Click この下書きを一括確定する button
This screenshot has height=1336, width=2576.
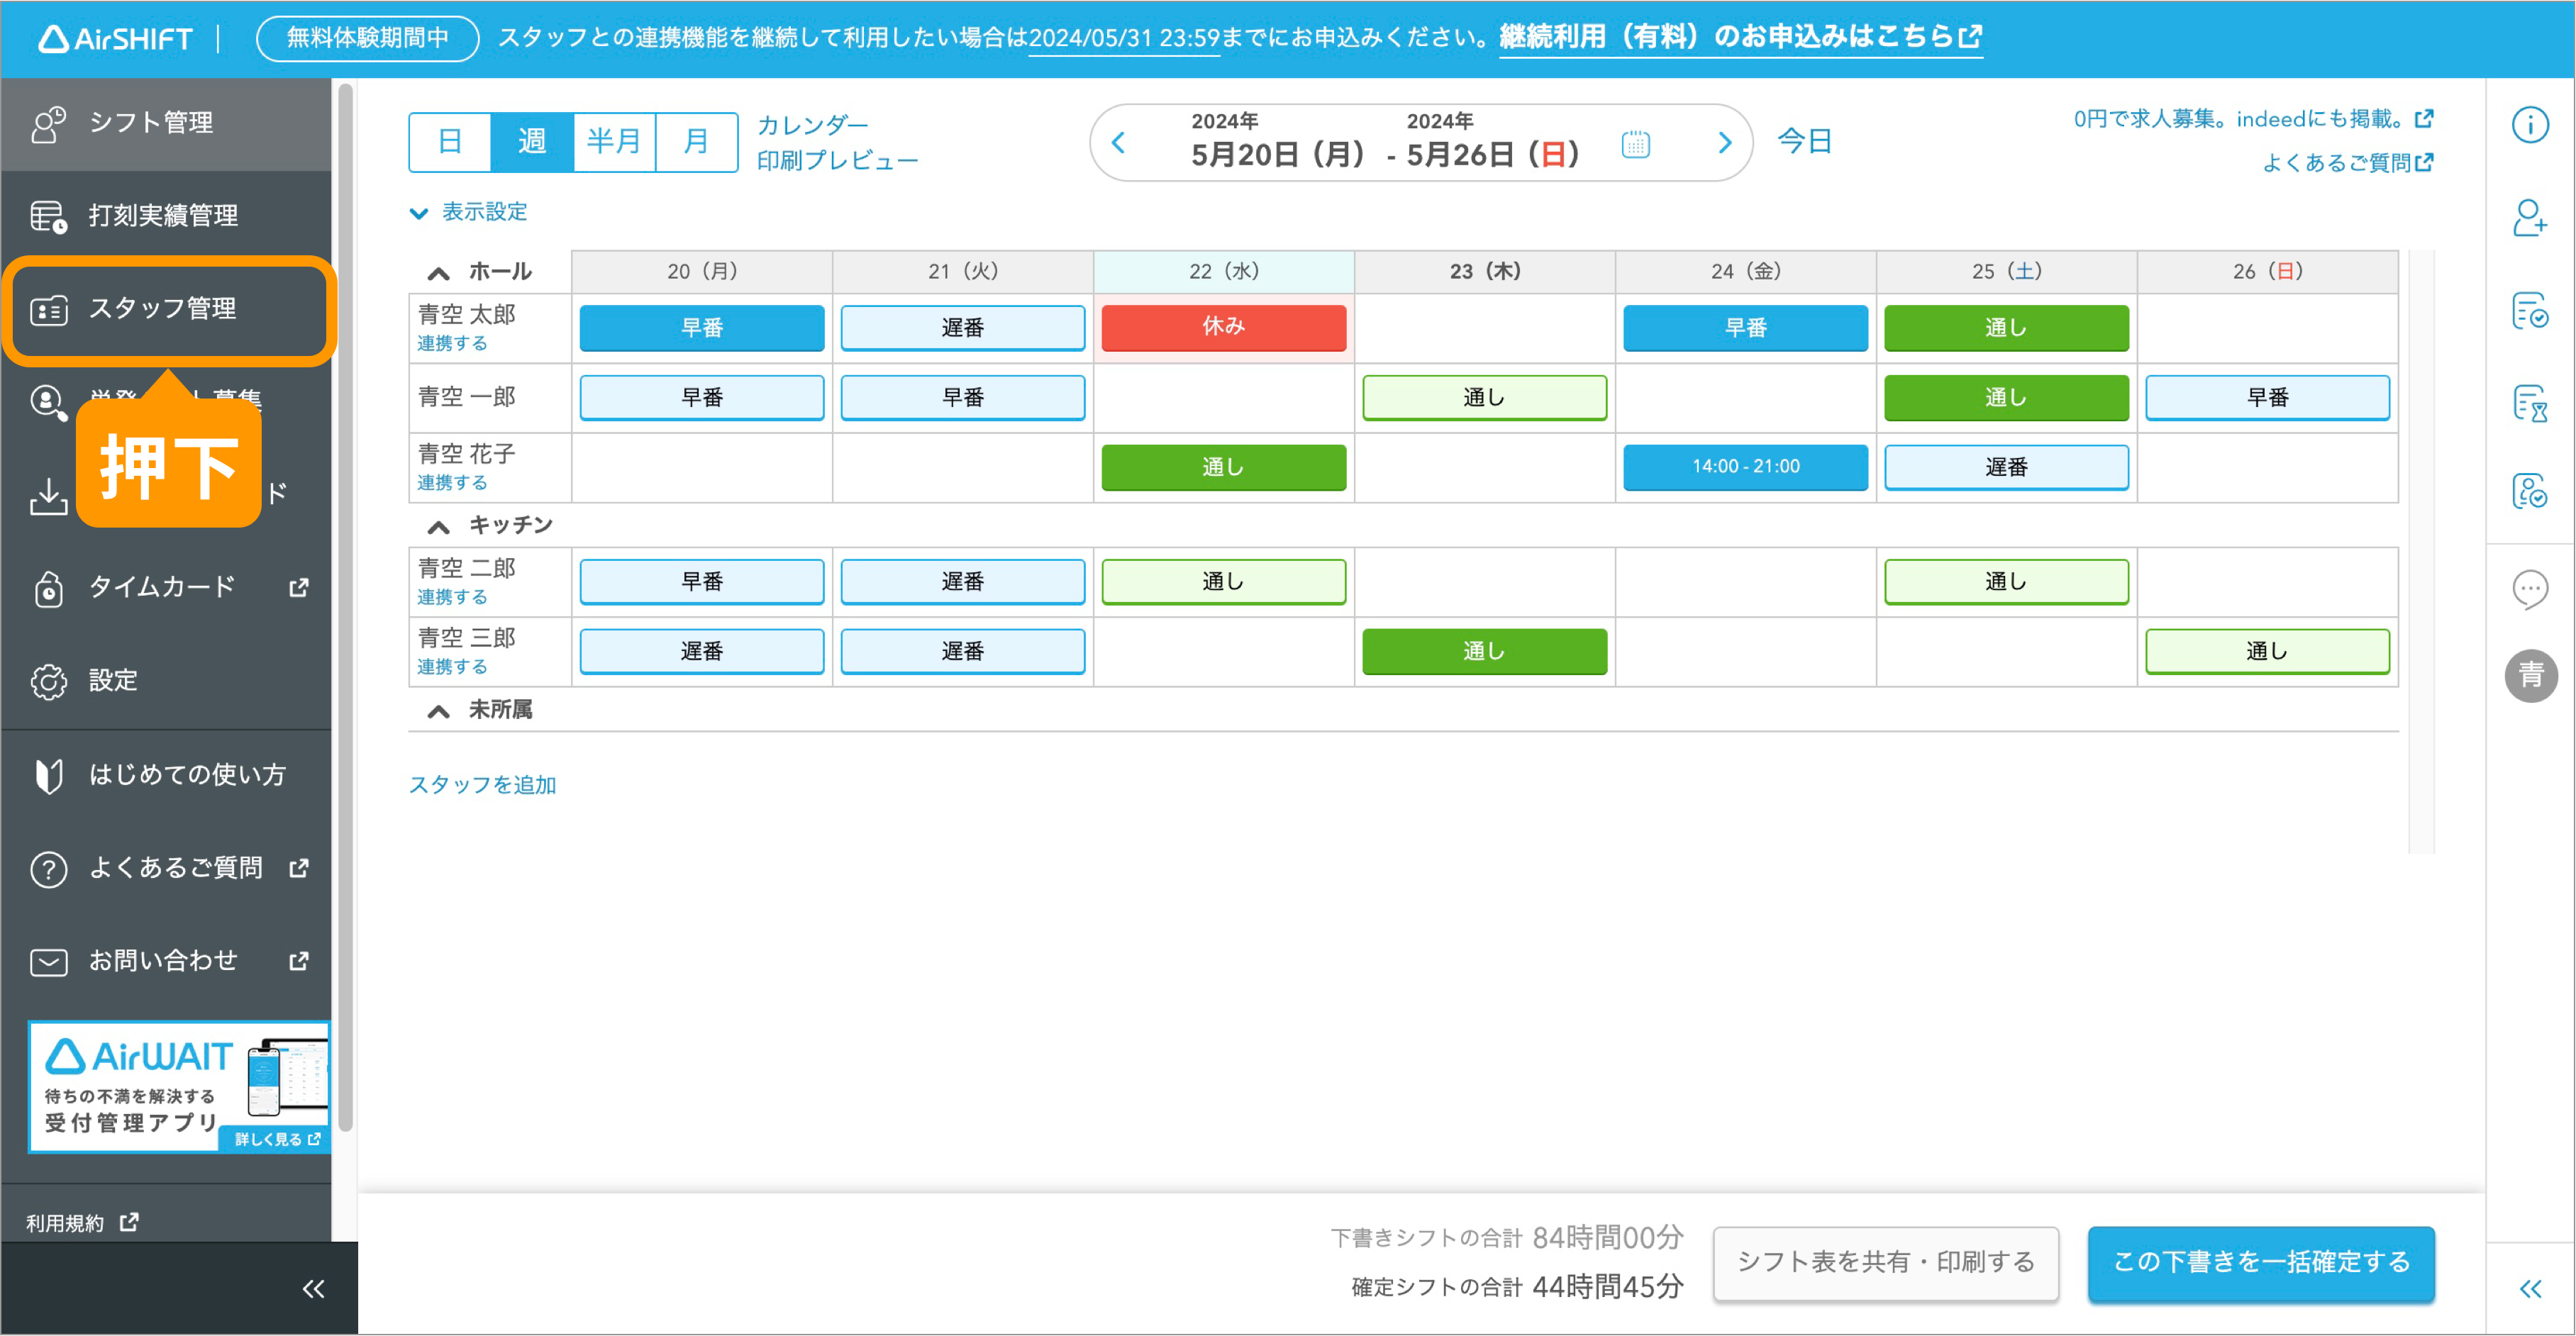[2261, 1263]
